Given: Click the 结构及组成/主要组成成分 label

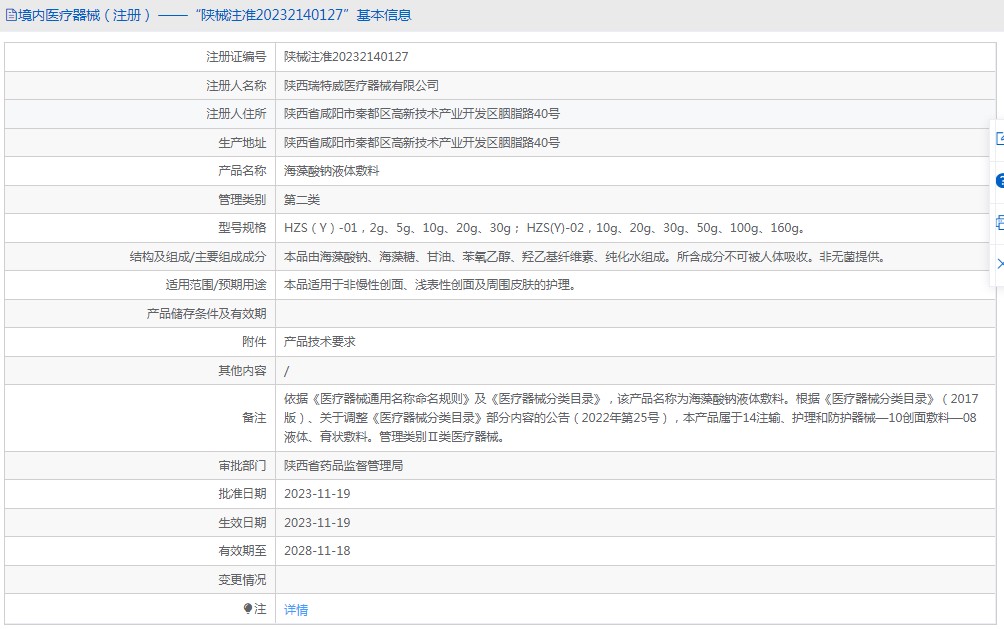Looking at the screenshot, I should pos(198,257).
